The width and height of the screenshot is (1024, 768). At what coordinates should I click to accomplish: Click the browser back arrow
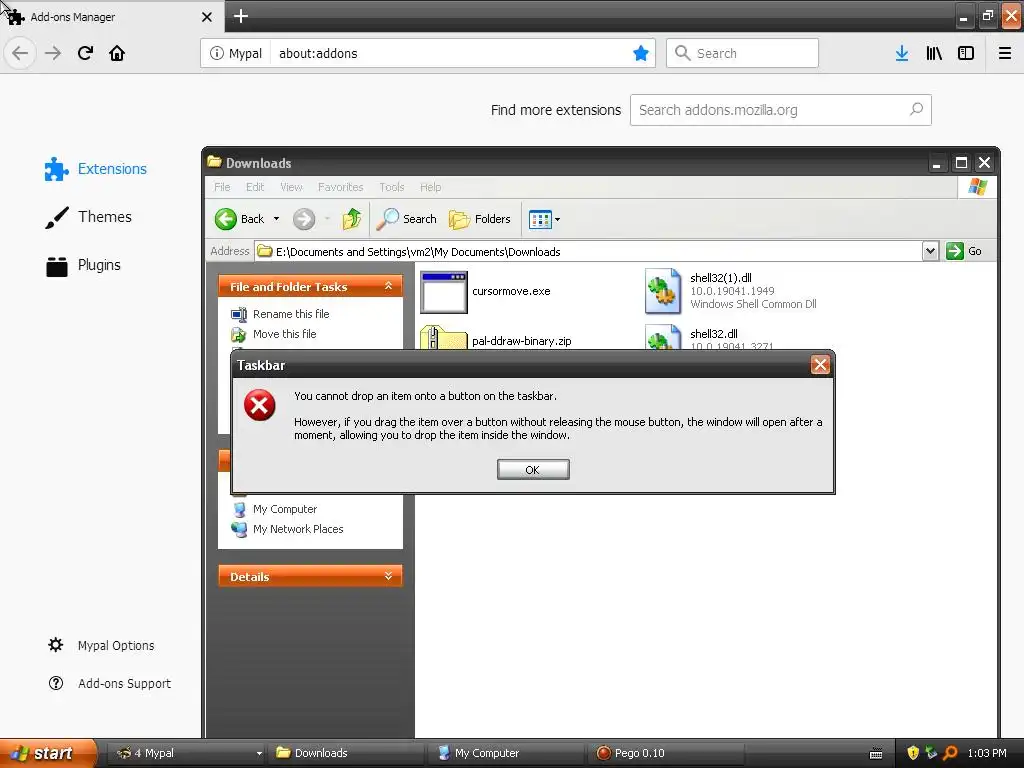click(20, 53)
